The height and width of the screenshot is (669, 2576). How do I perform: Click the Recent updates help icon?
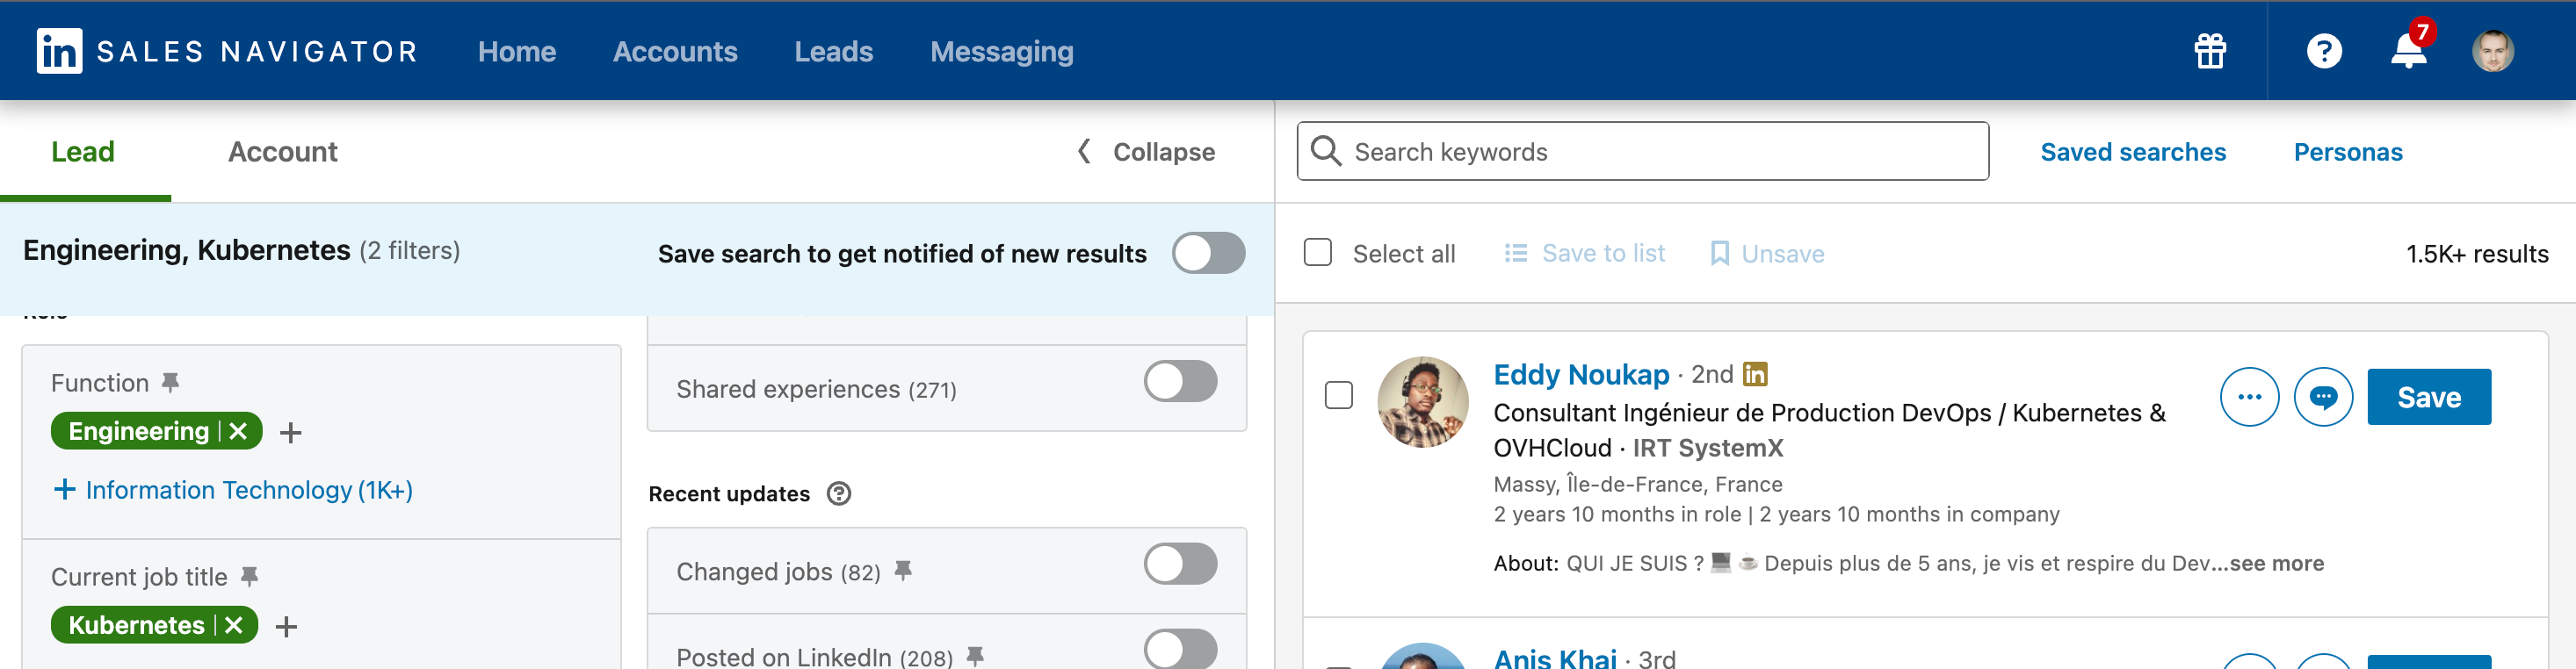click(x=839, y=493)
